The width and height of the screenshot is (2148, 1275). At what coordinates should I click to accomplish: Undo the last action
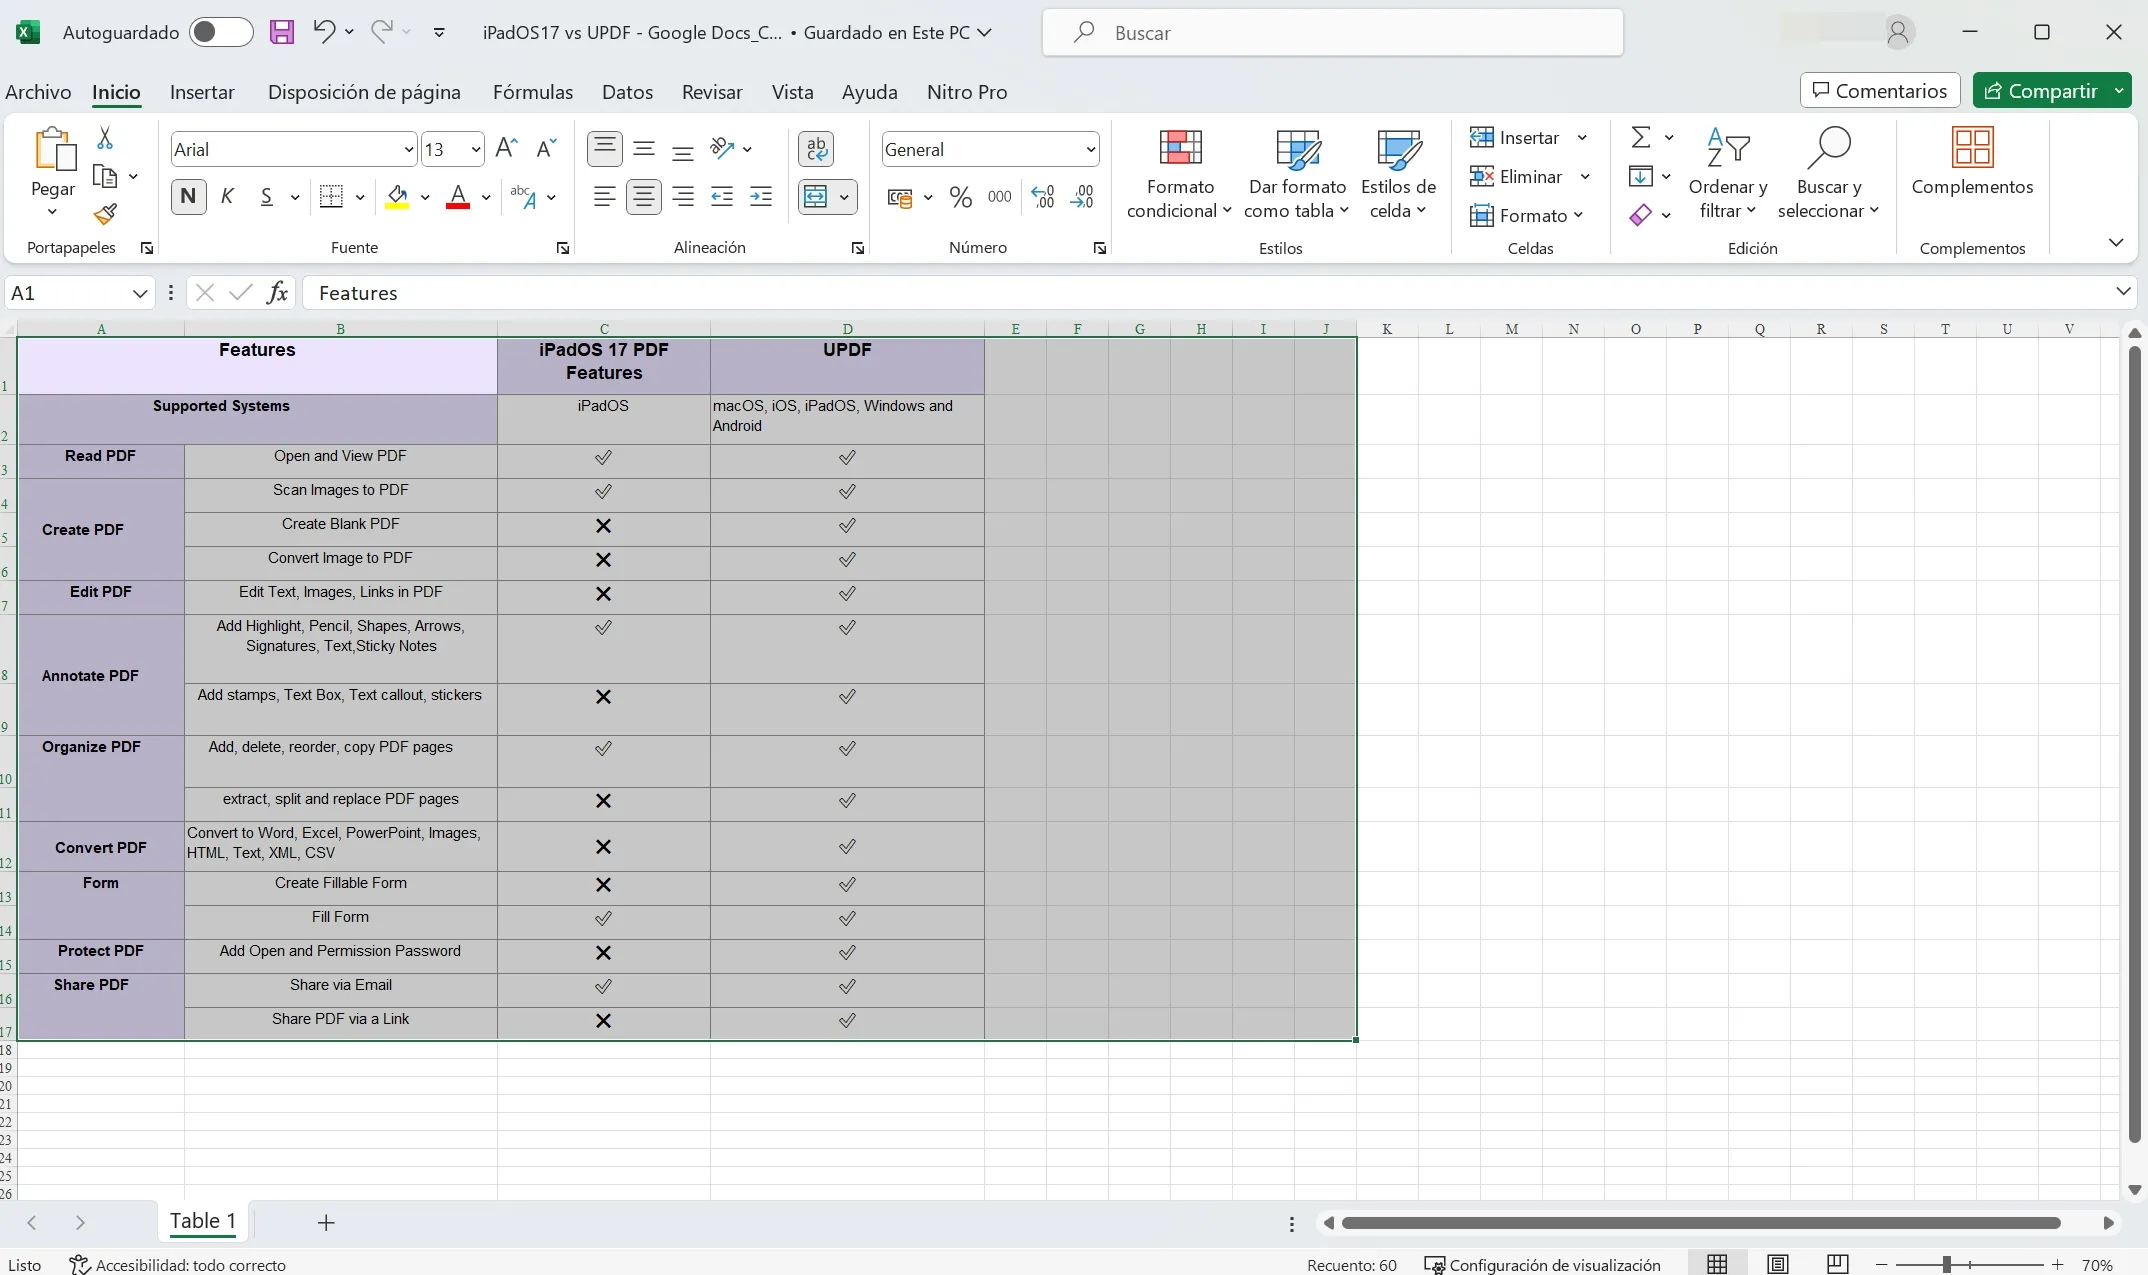[323, 32]
